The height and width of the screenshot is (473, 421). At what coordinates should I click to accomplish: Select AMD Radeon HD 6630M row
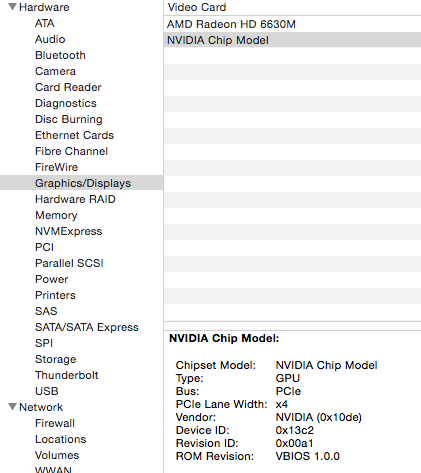point(292,24)
